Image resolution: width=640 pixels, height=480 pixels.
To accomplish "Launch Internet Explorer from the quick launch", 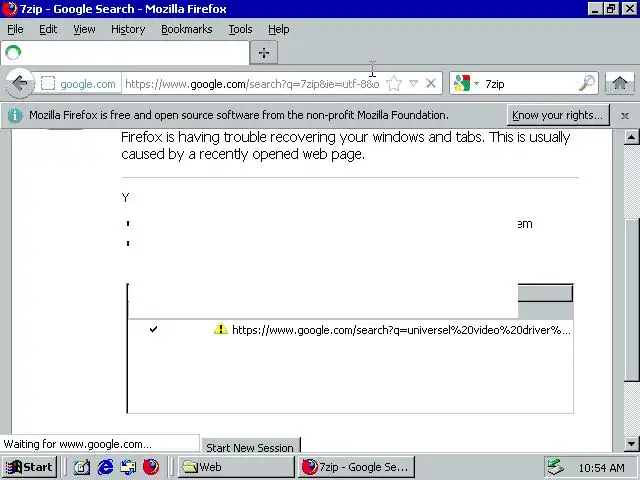I will pyautogui.click(x=105, y=467).
